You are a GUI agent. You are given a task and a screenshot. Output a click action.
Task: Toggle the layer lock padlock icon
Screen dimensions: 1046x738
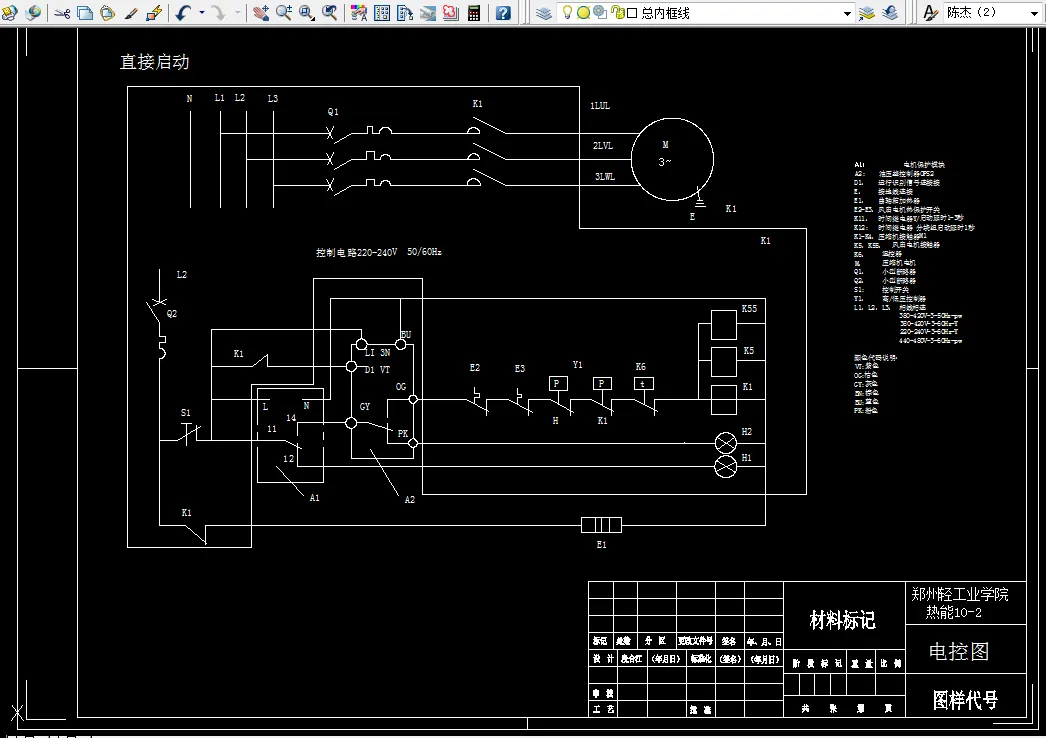[618, 13]
